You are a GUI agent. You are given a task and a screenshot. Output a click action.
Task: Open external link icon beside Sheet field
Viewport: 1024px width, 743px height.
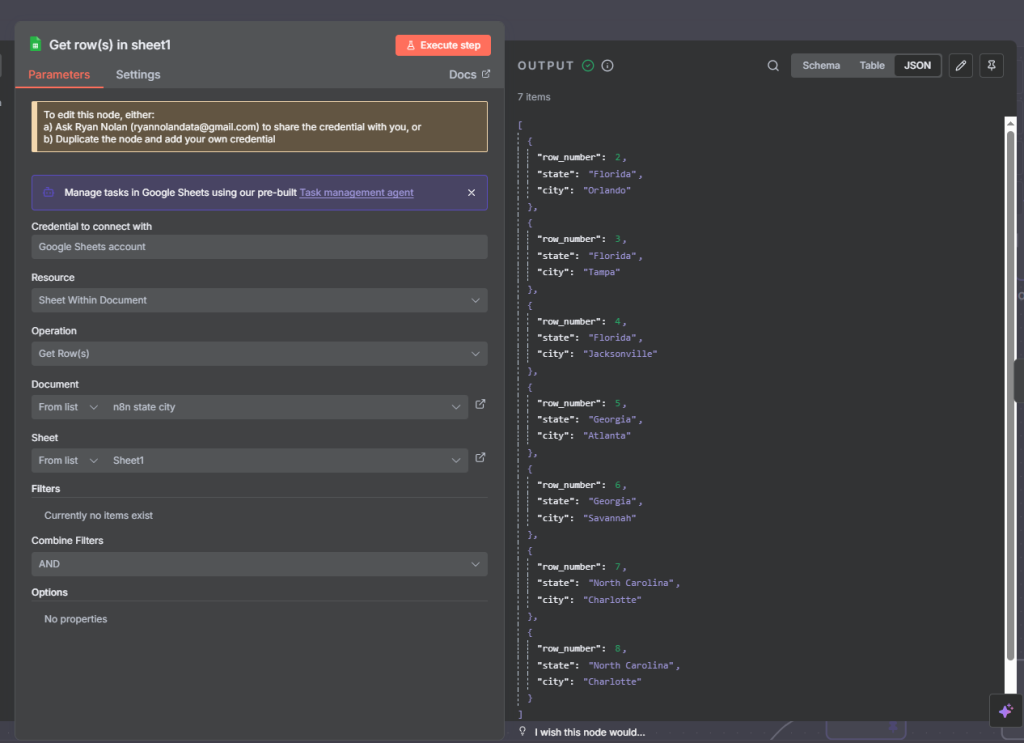pyautogui.click(x=481, y=458)
